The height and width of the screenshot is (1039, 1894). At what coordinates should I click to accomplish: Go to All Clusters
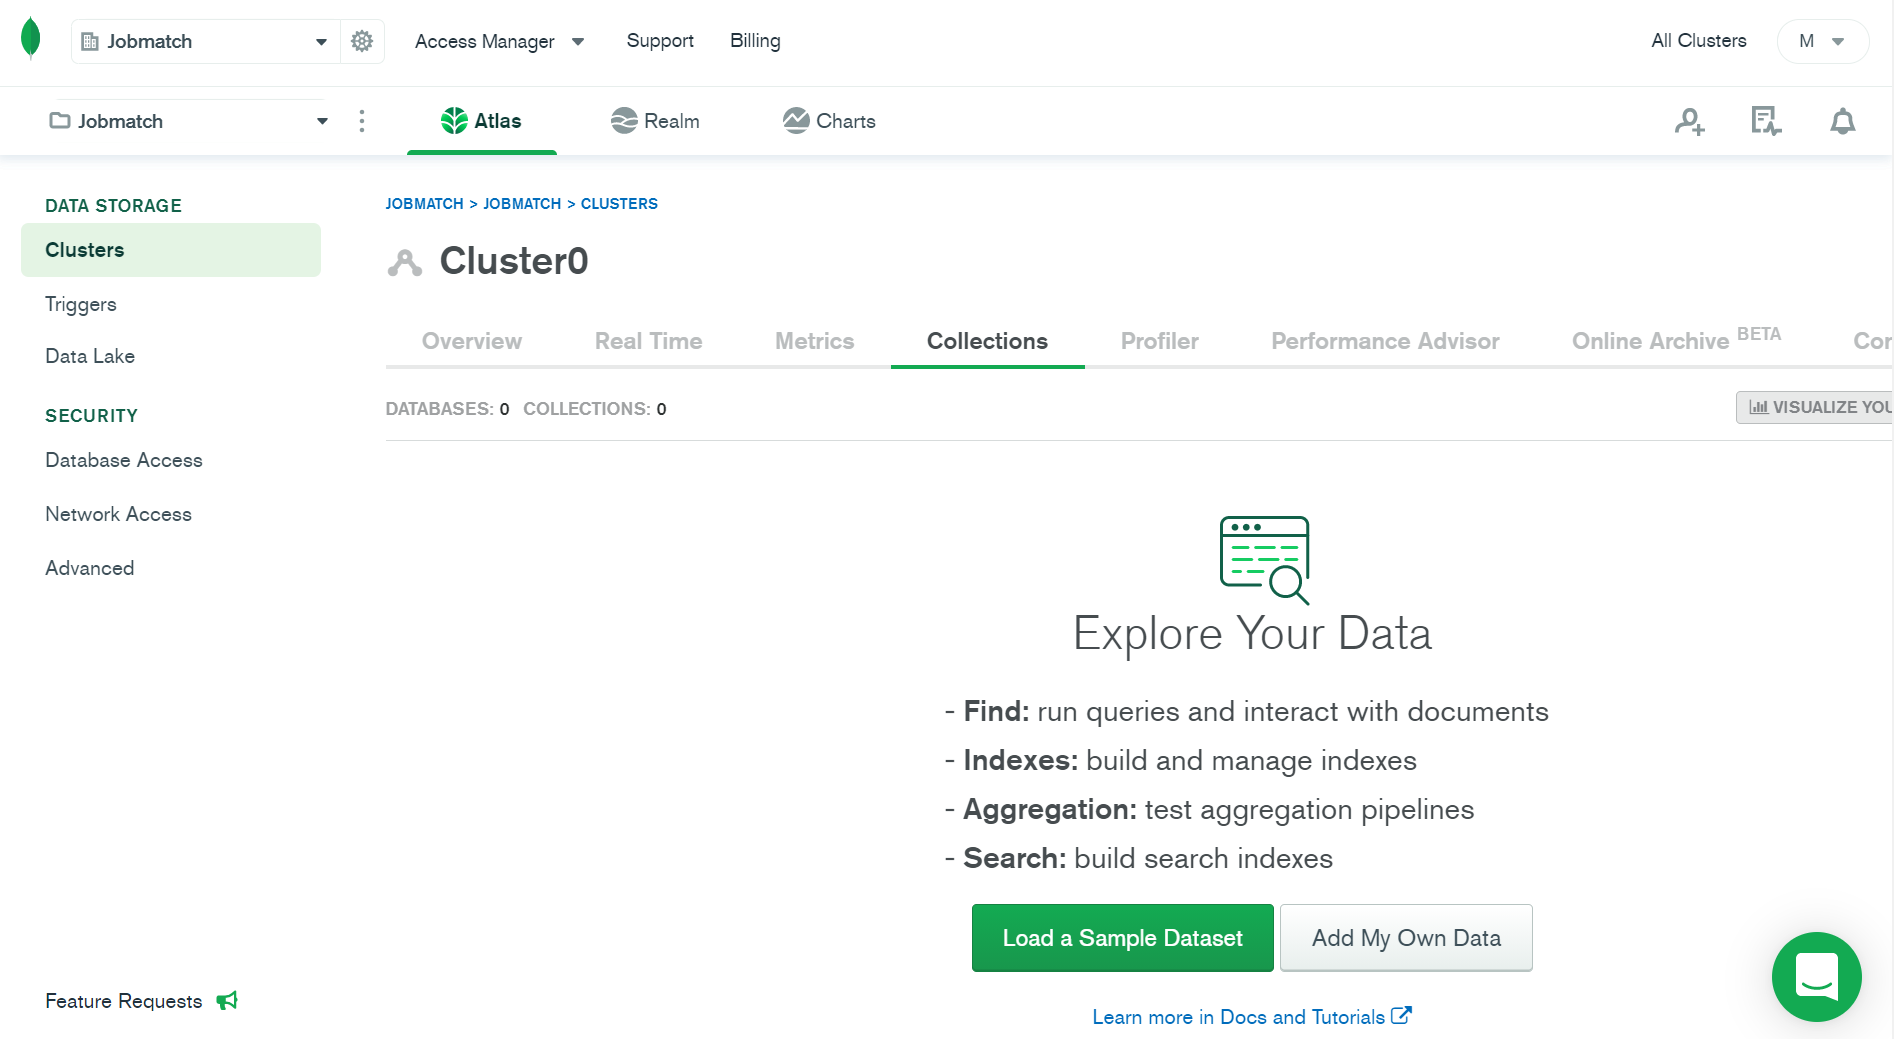click(1699, 41)
